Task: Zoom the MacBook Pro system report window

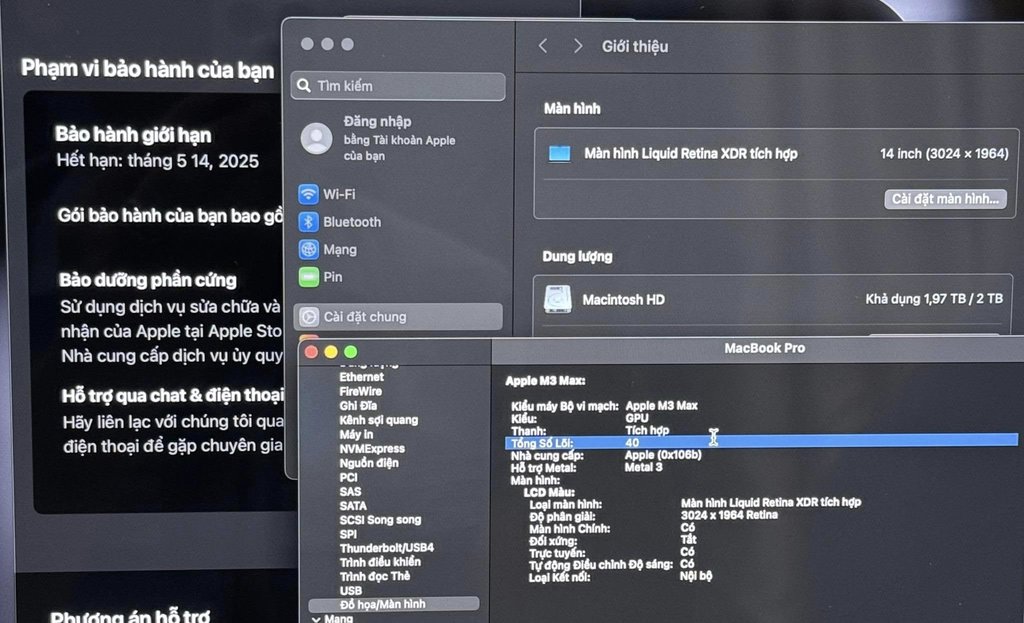Action: click(x=351, y=352)
